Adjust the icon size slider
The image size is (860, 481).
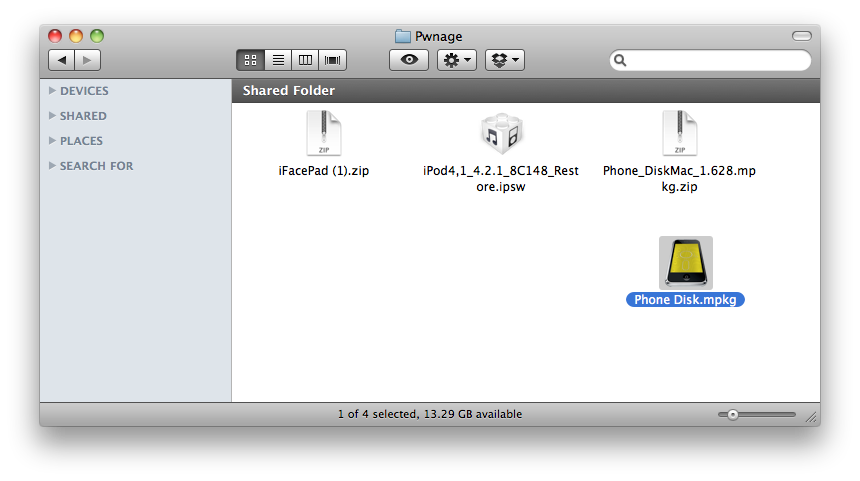point(733,414)
